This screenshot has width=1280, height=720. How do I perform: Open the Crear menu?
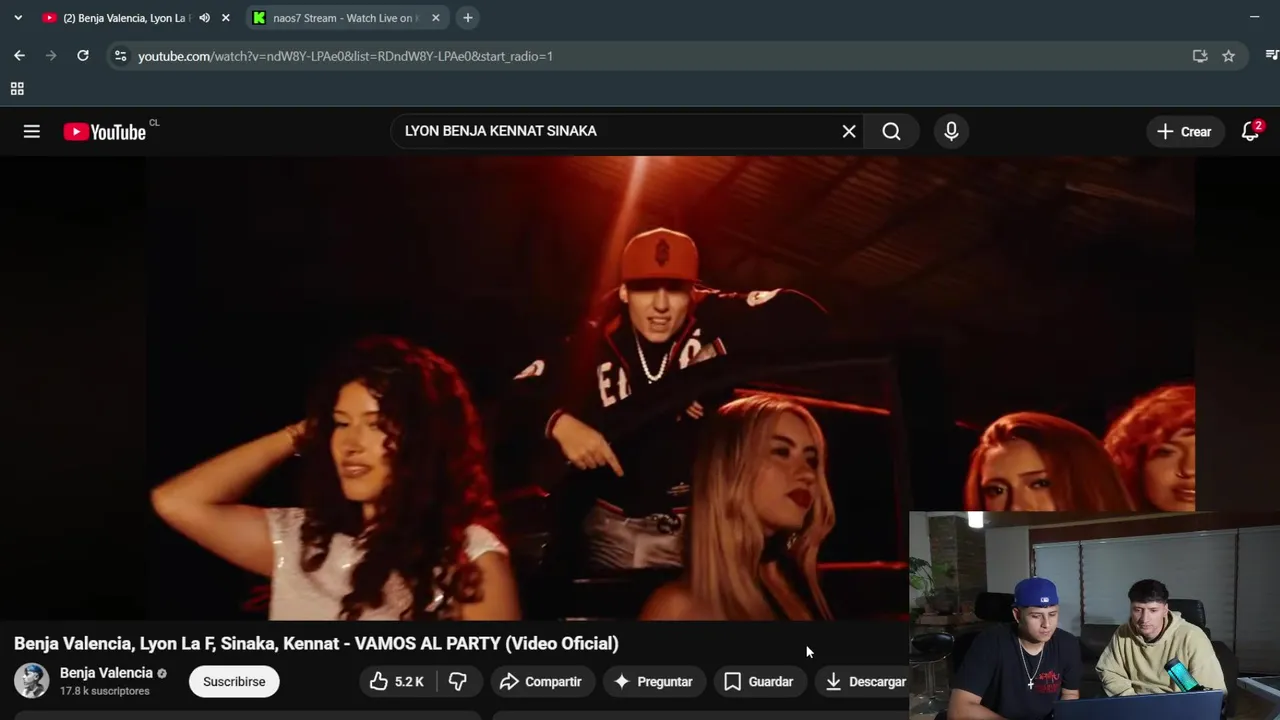click(x=1185, y=131)
